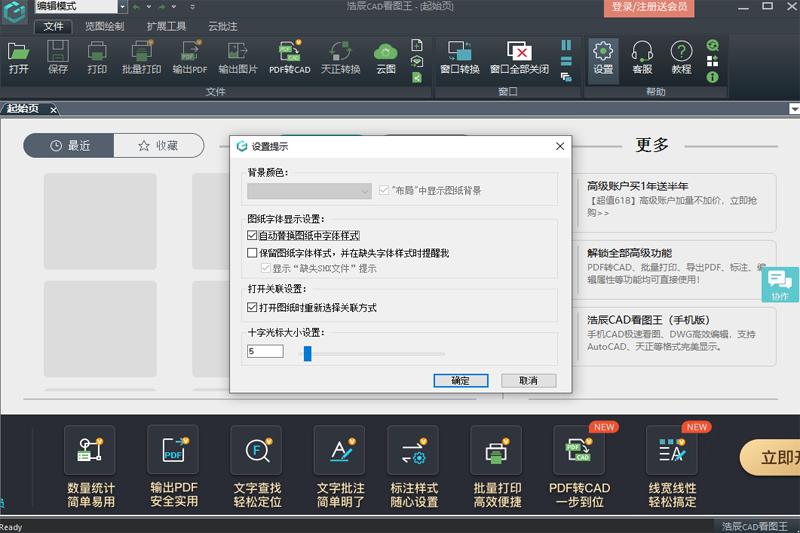Launch PDF转CAD from the ribbon
This screenshot has height=533, width=800.
[290, 58]
